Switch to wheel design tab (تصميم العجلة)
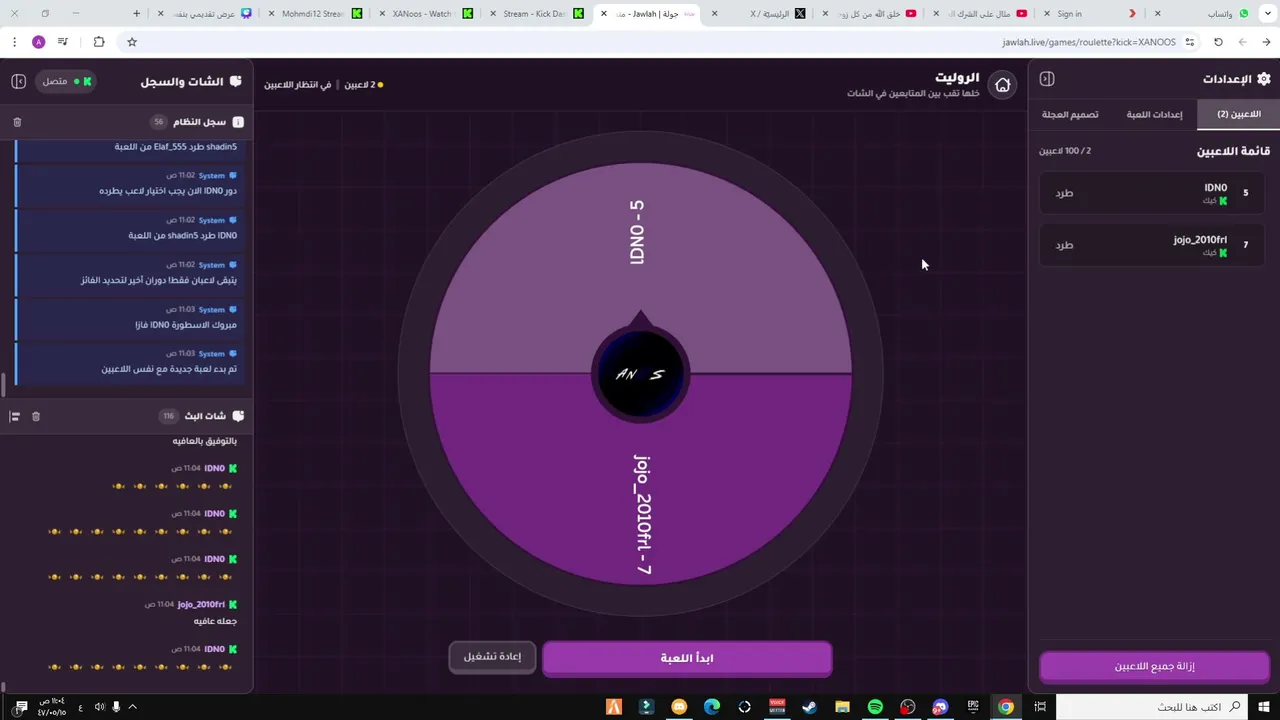The image size is (1280, 720). point(1070,114)
